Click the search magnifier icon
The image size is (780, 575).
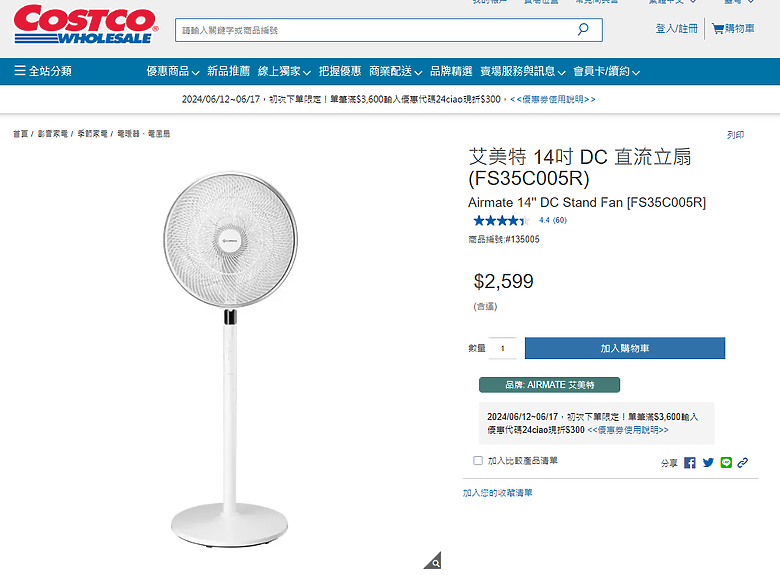pyautogui.click(x=583, y=29)
